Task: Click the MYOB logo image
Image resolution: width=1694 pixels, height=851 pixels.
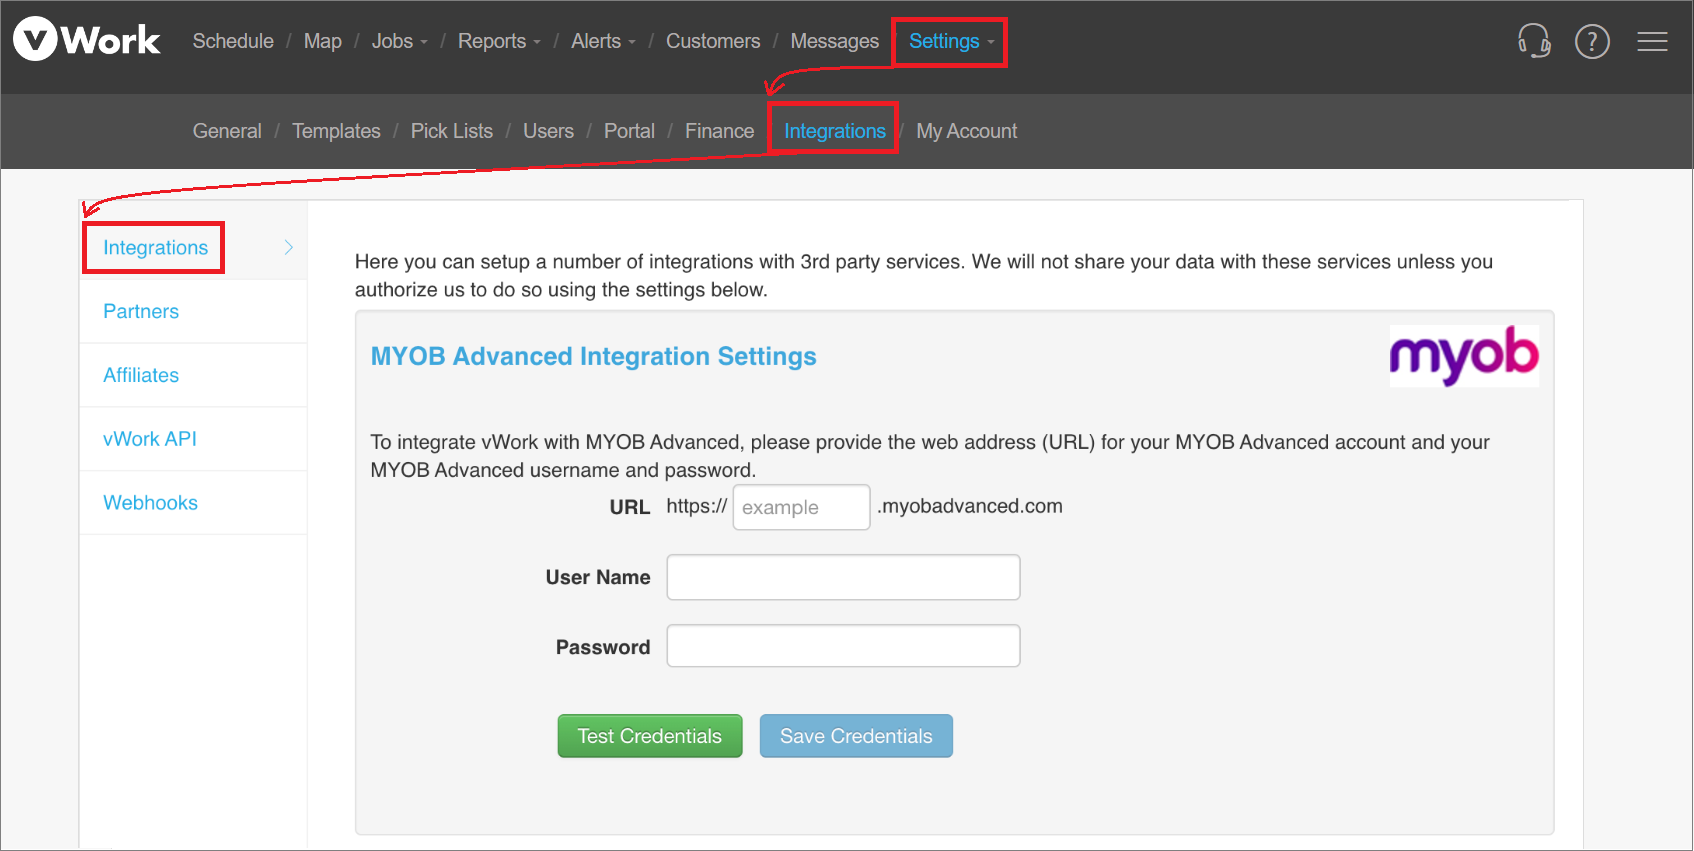Action: (x=1463, y=356)
